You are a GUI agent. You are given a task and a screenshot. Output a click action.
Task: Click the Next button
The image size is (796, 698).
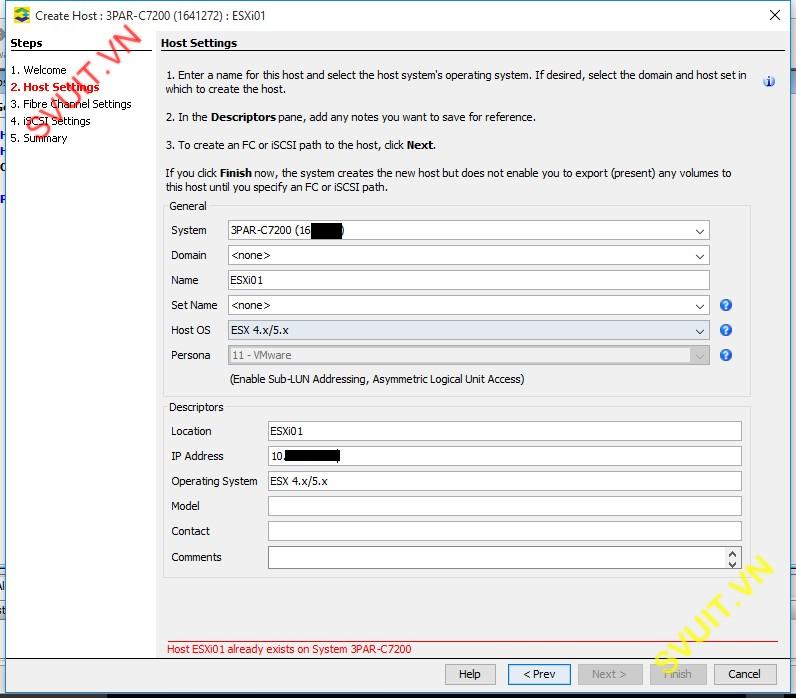pyautogui.click(x=609, y=674)
